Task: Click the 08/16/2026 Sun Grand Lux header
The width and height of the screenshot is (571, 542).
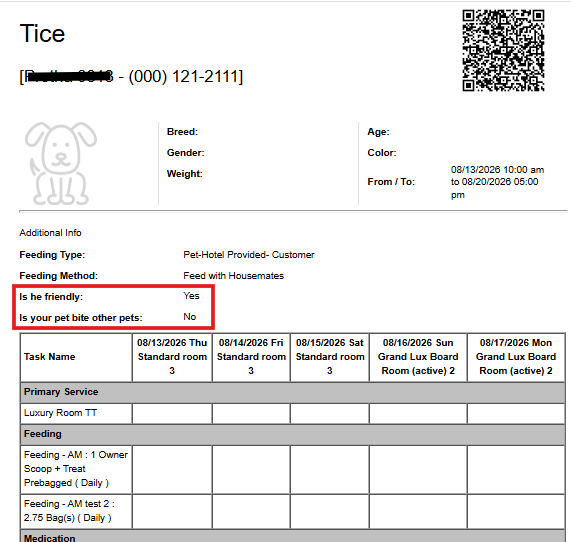Action: pos(418,357)
